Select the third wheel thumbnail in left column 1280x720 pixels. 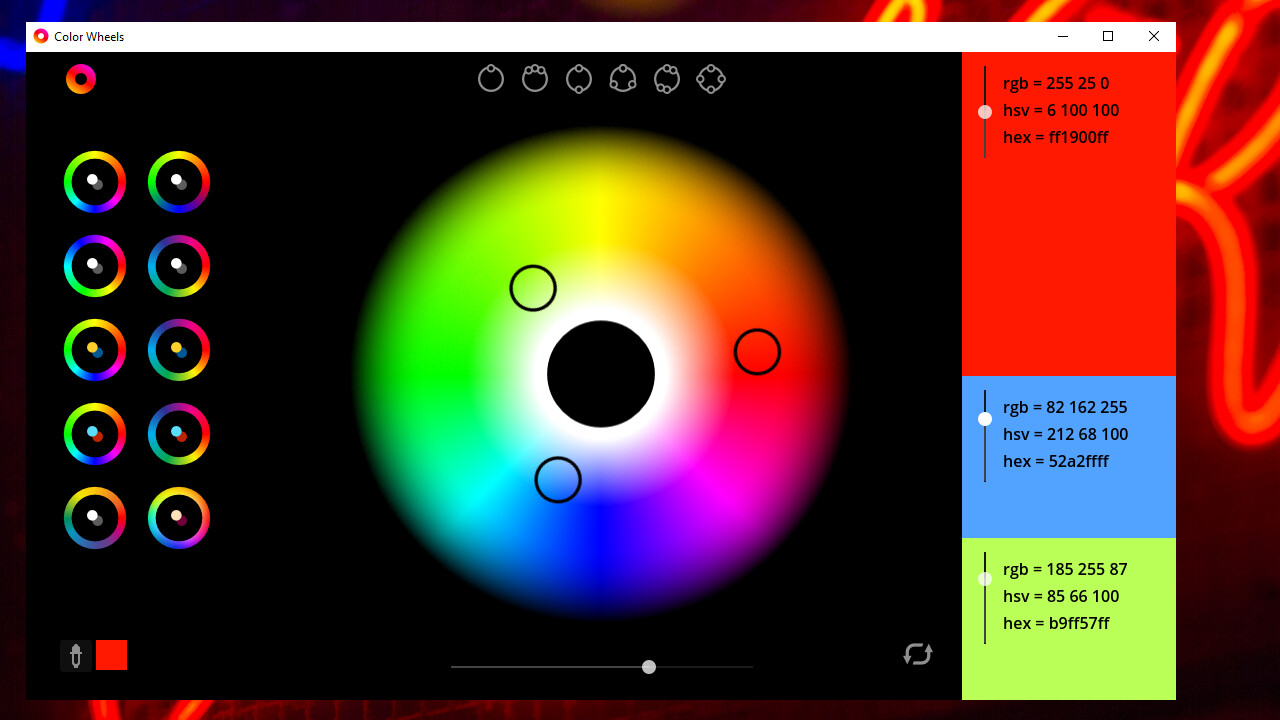point(94,350)
